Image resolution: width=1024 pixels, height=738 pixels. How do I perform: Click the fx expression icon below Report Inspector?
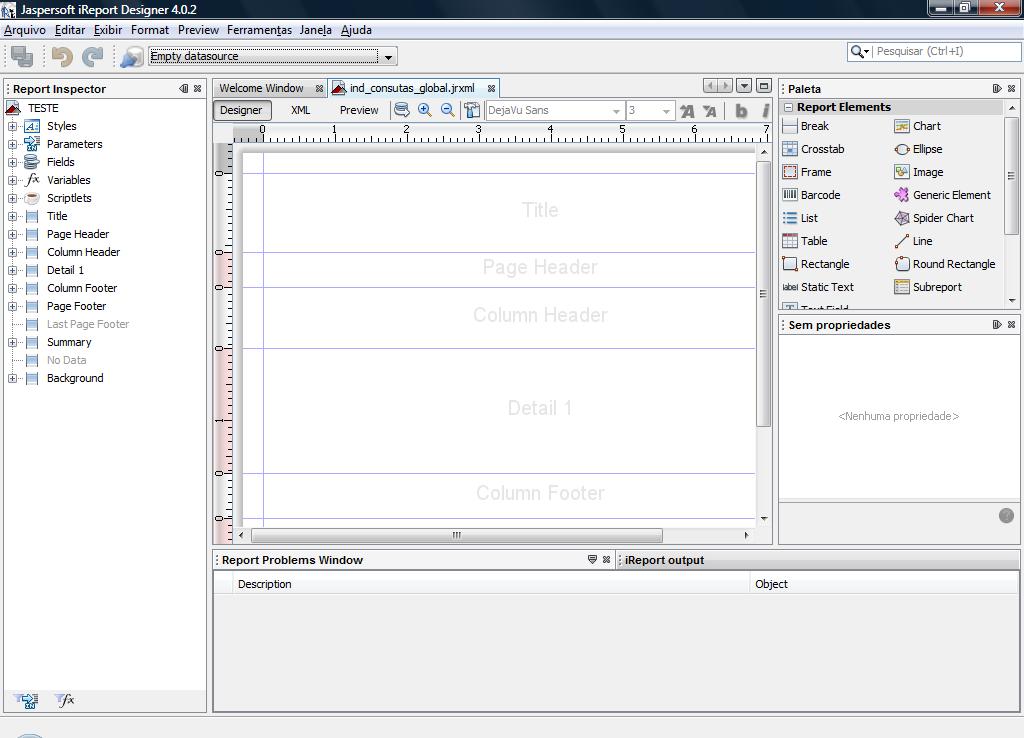pos(65,700)
